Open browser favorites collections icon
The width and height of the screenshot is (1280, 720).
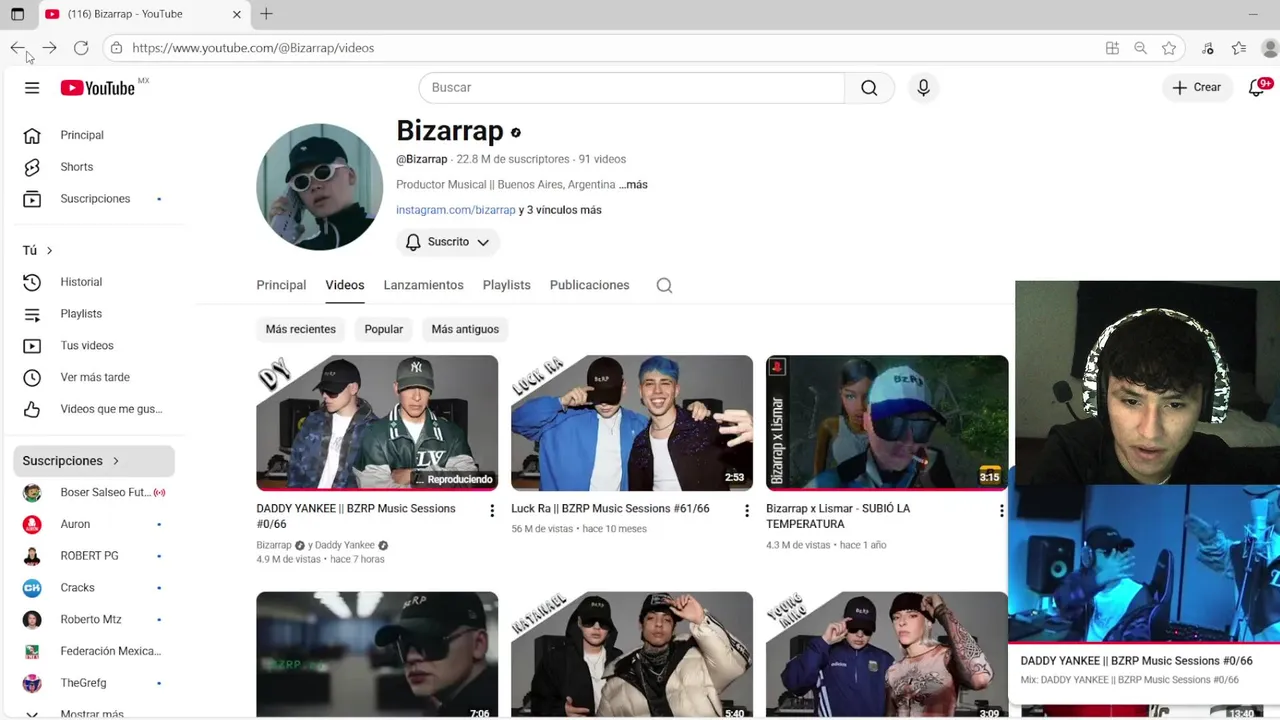tap(1239, 48)
